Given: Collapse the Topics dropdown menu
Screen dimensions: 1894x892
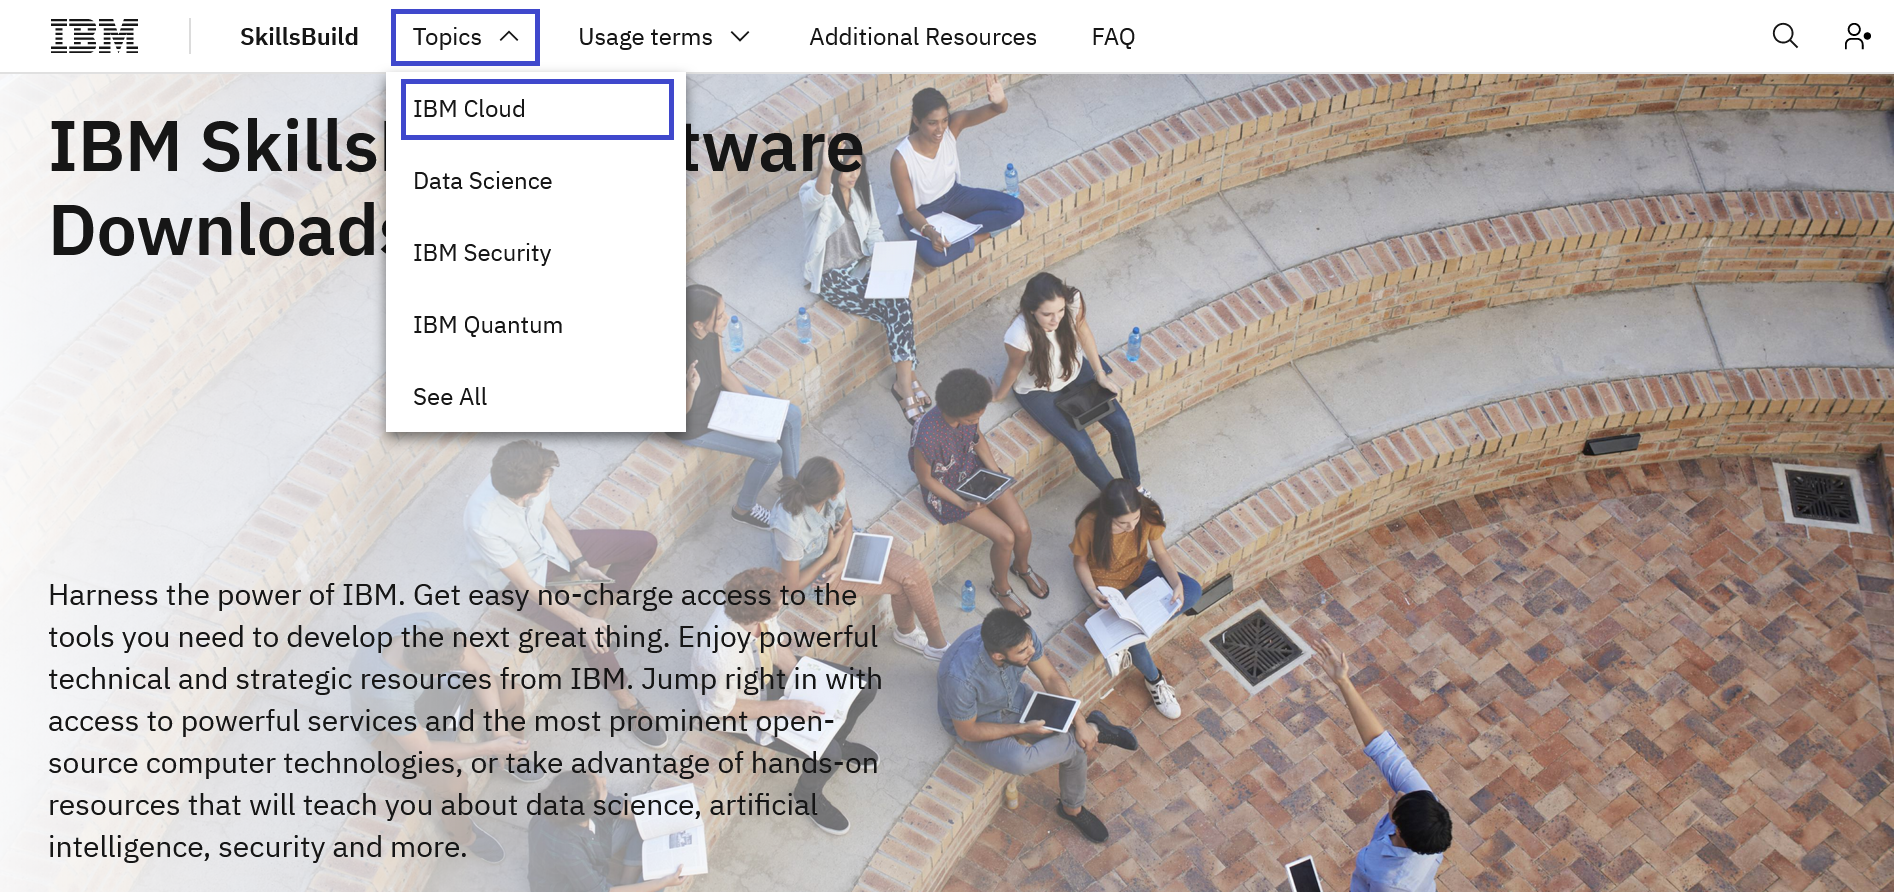Looking at the screenshot, I should 465,37.
